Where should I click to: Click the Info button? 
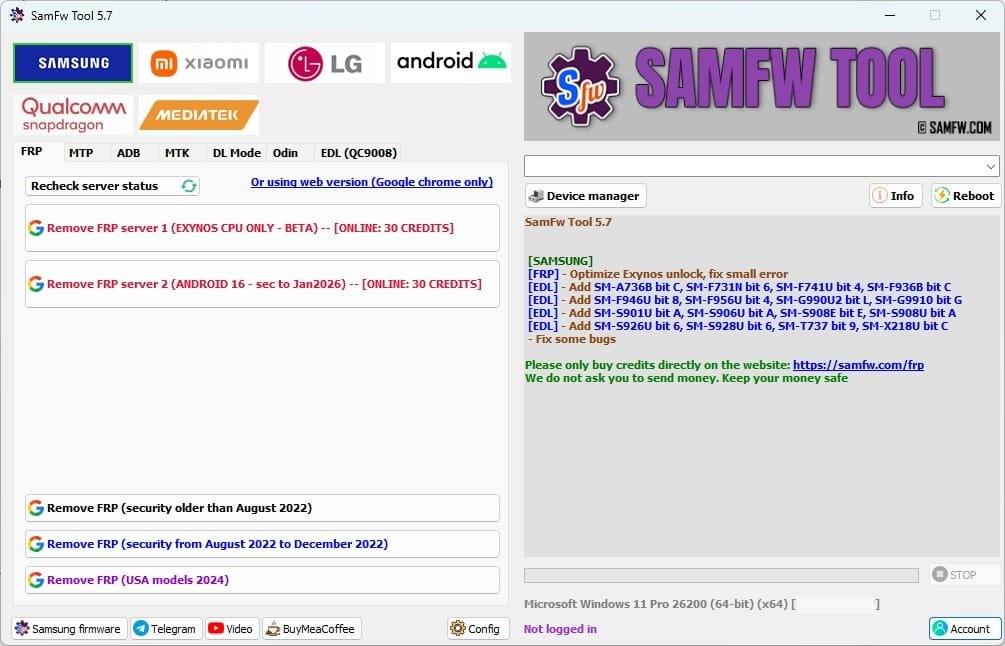(895, 196)
